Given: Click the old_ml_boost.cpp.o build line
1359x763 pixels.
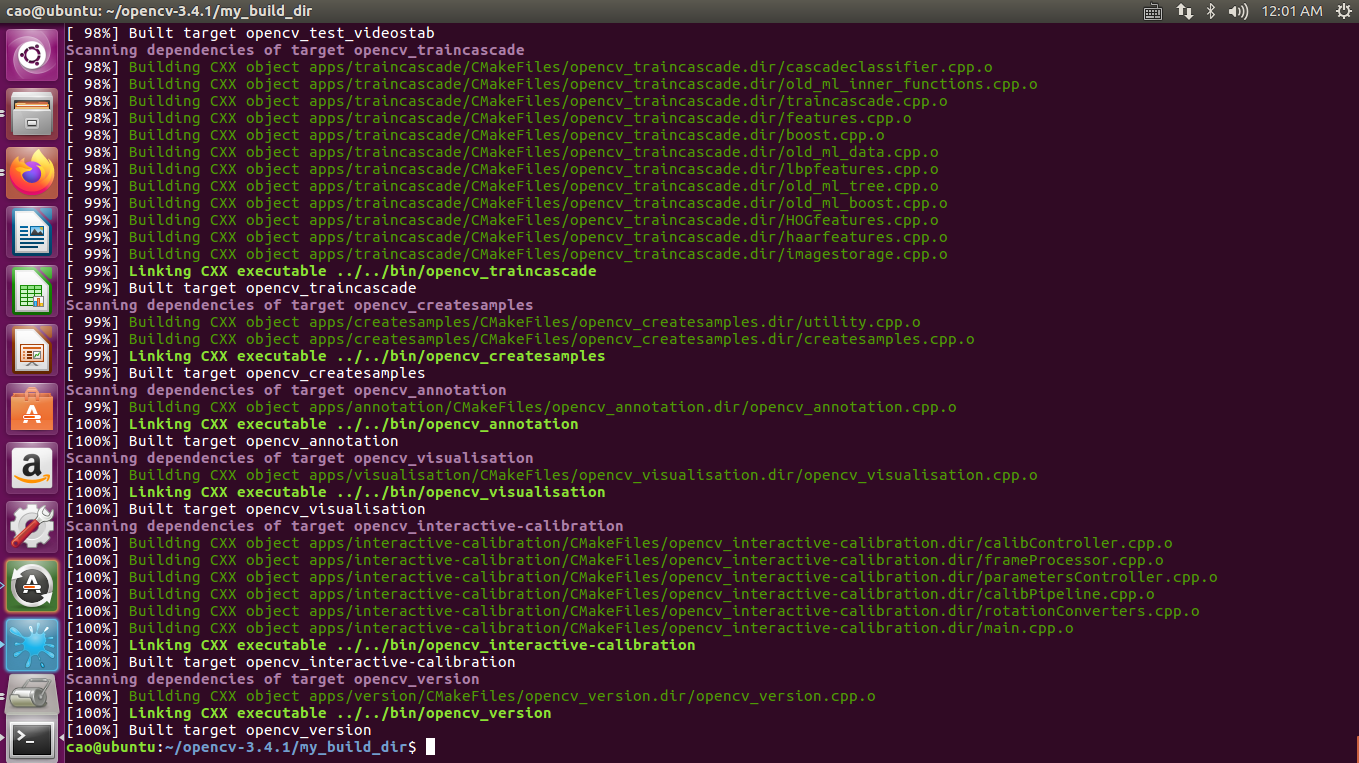Looking at the screenshot, I should pos(507,203).
